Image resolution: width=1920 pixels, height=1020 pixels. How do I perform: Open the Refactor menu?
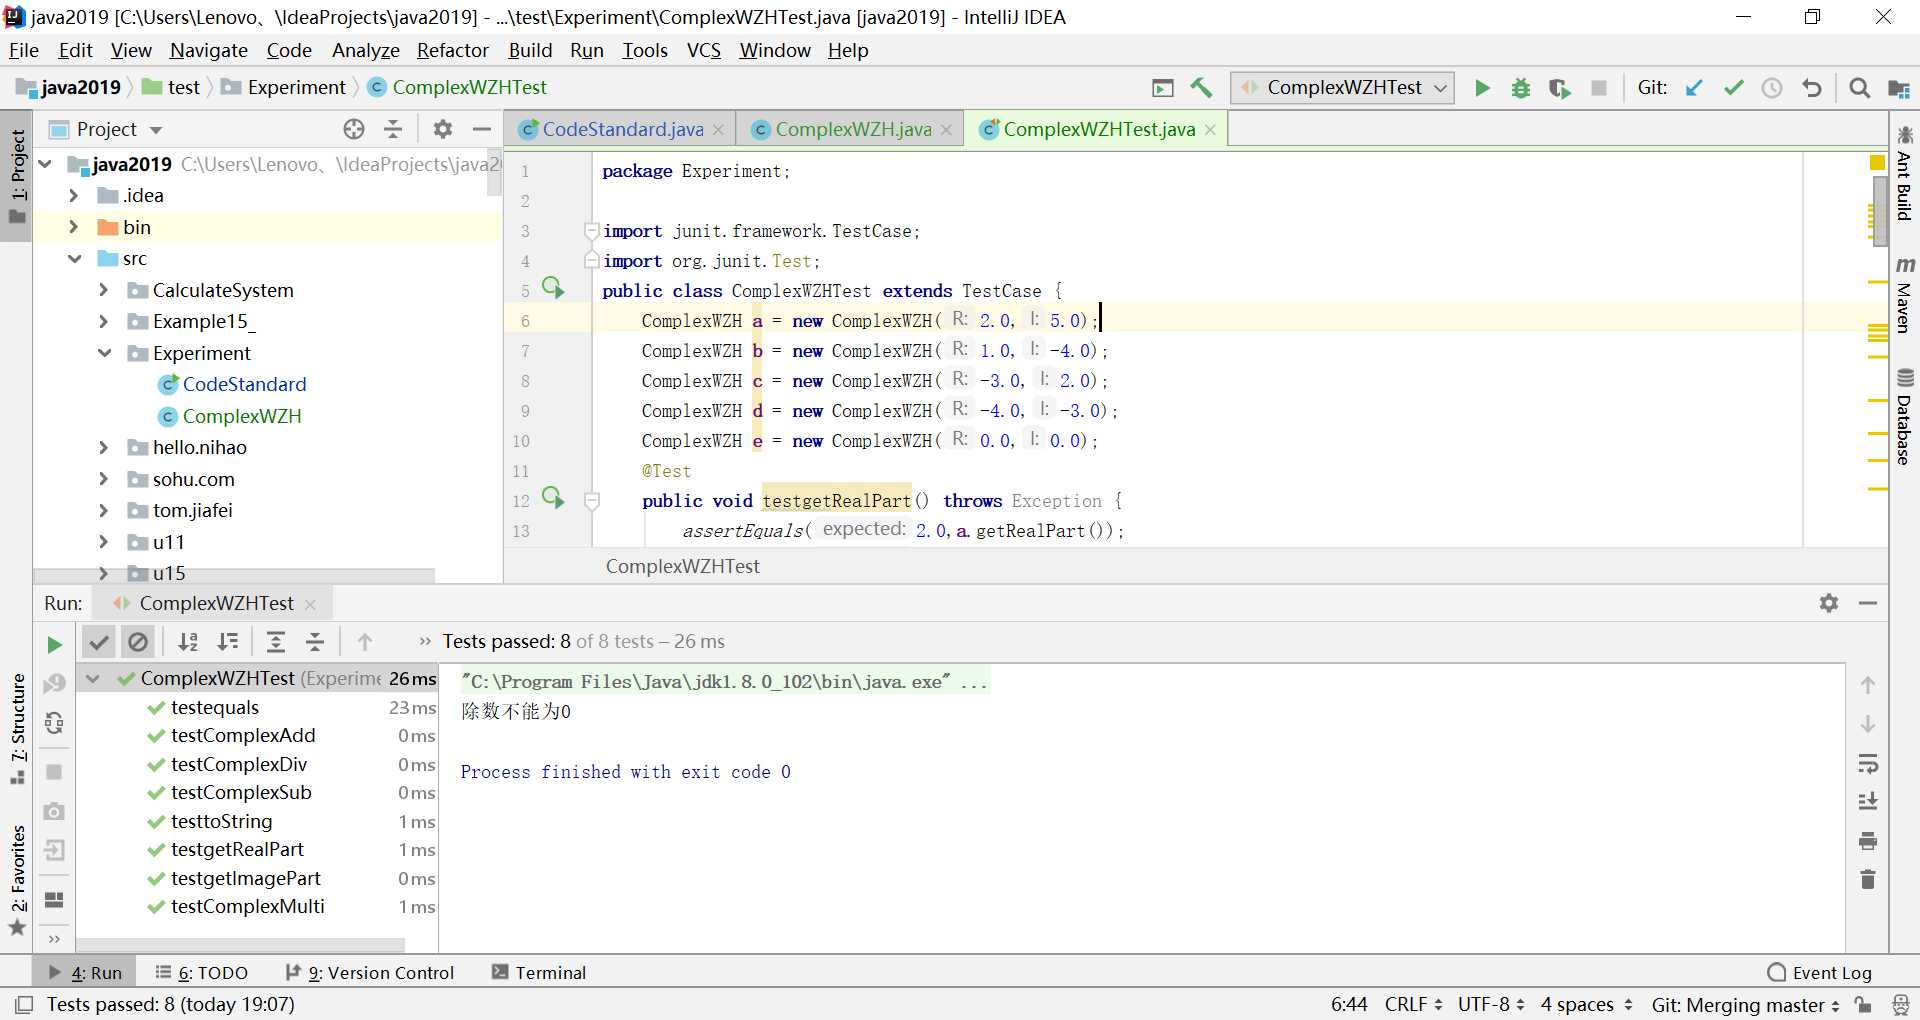pos(452,50)
